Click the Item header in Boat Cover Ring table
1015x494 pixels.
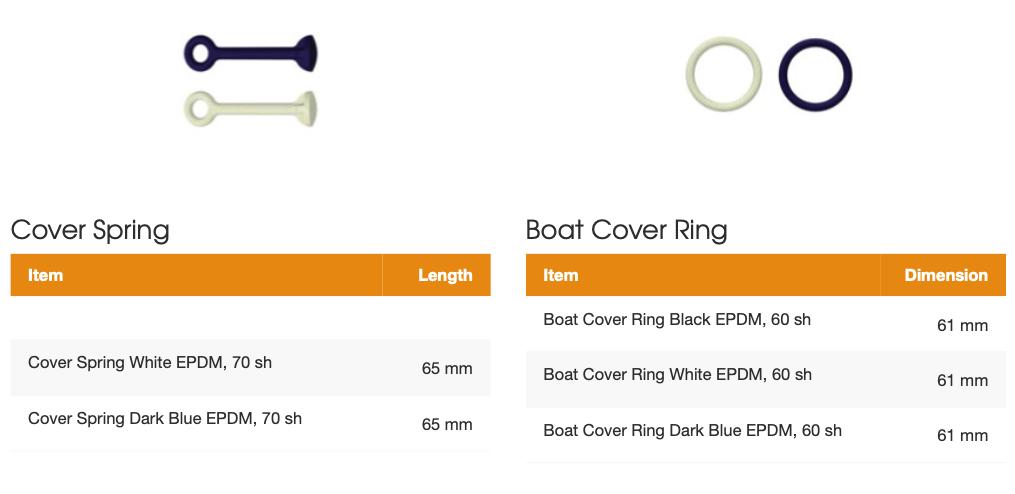tap(561, 275)
